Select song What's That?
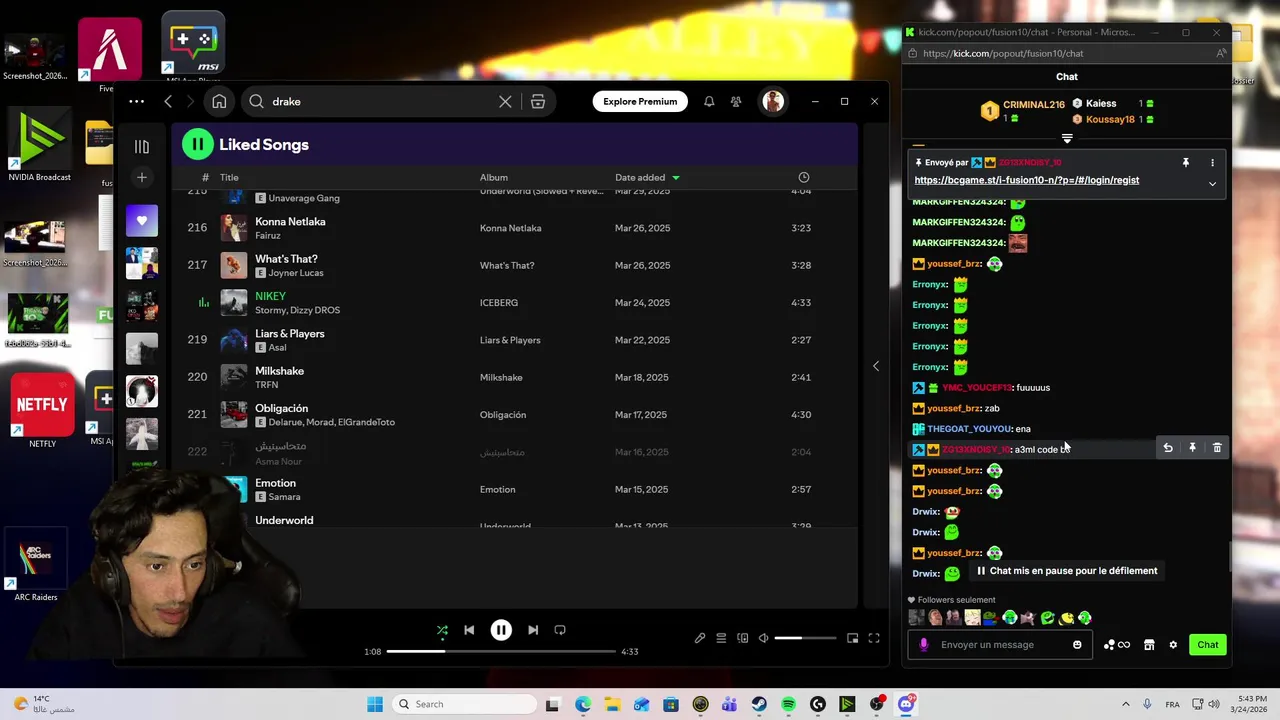 (x=286, y=259)
